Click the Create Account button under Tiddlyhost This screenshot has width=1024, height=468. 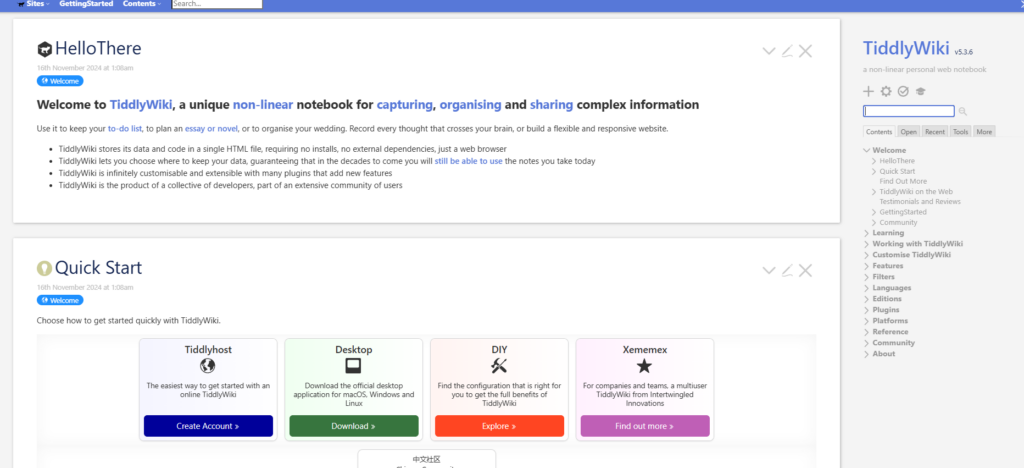coord(208,426)
